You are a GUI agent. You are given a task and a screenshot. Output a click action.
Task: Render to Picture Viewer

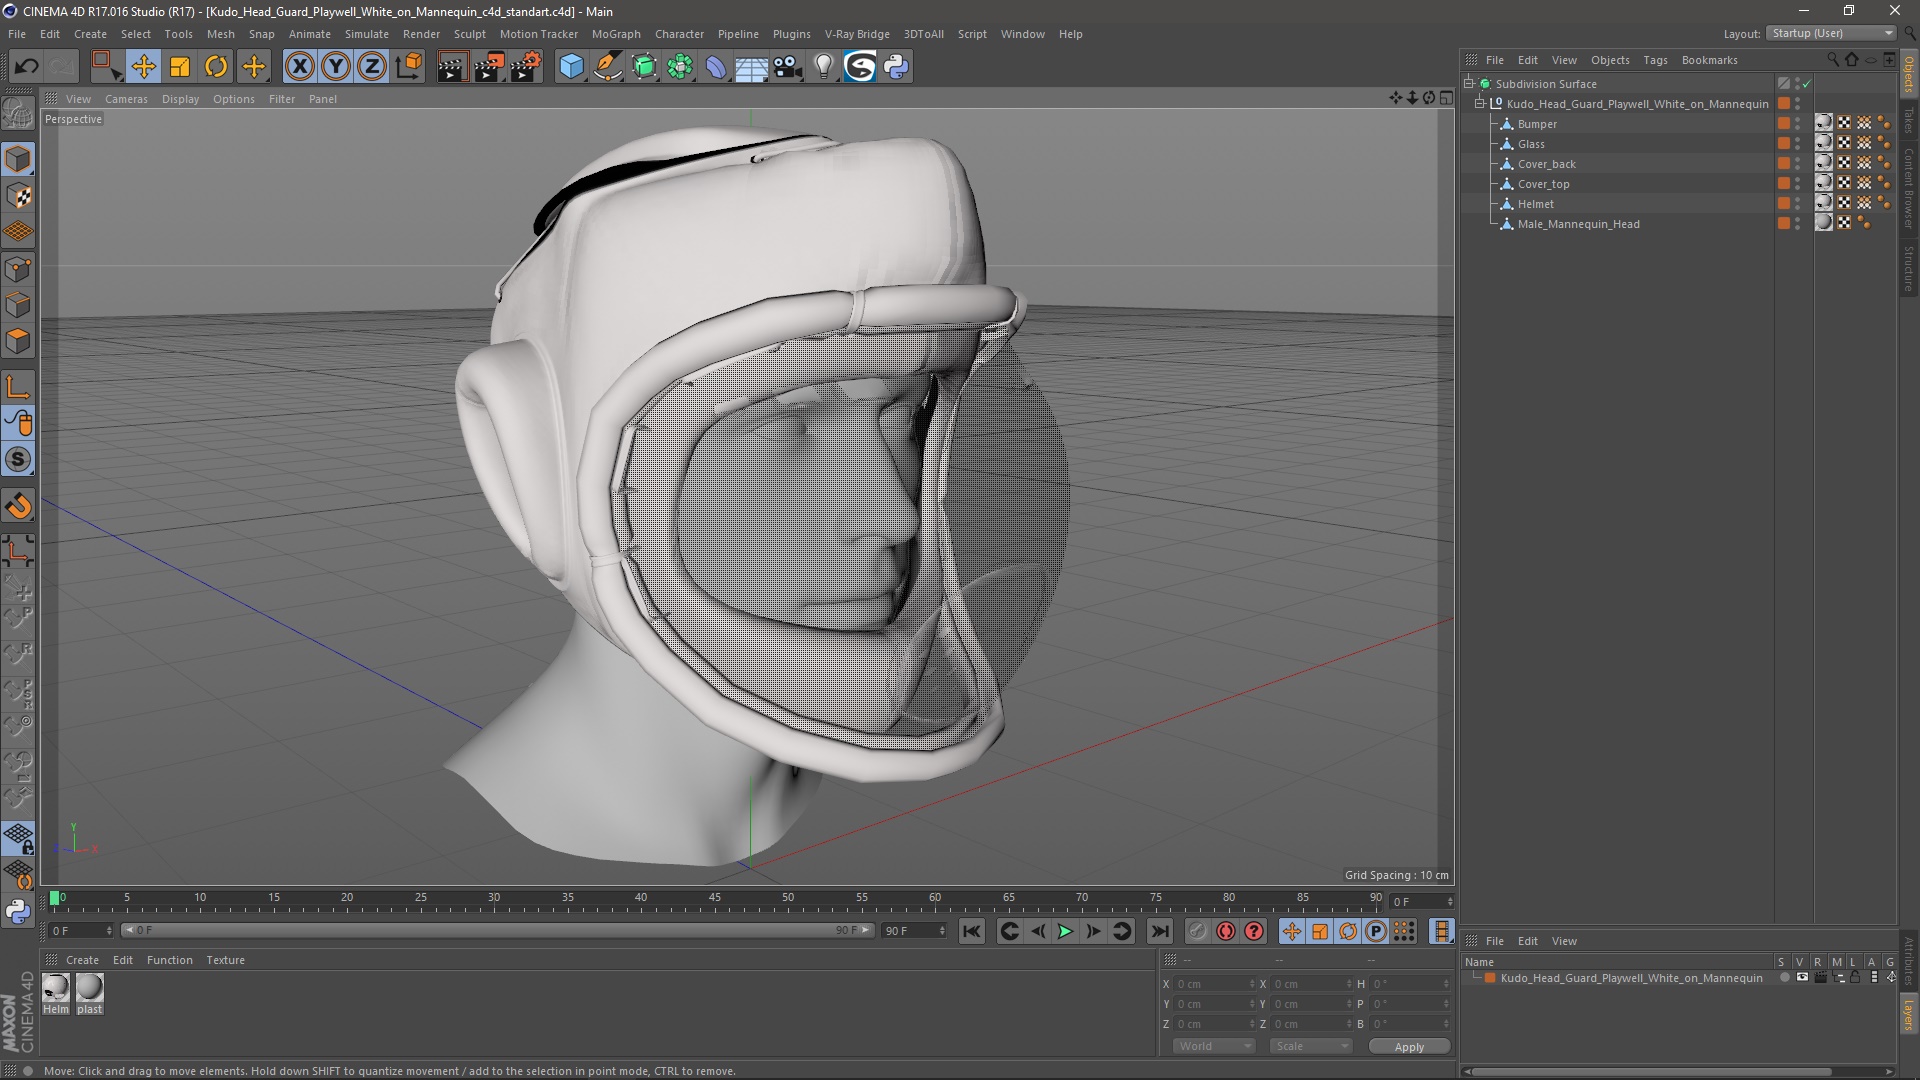pos(489,67)
